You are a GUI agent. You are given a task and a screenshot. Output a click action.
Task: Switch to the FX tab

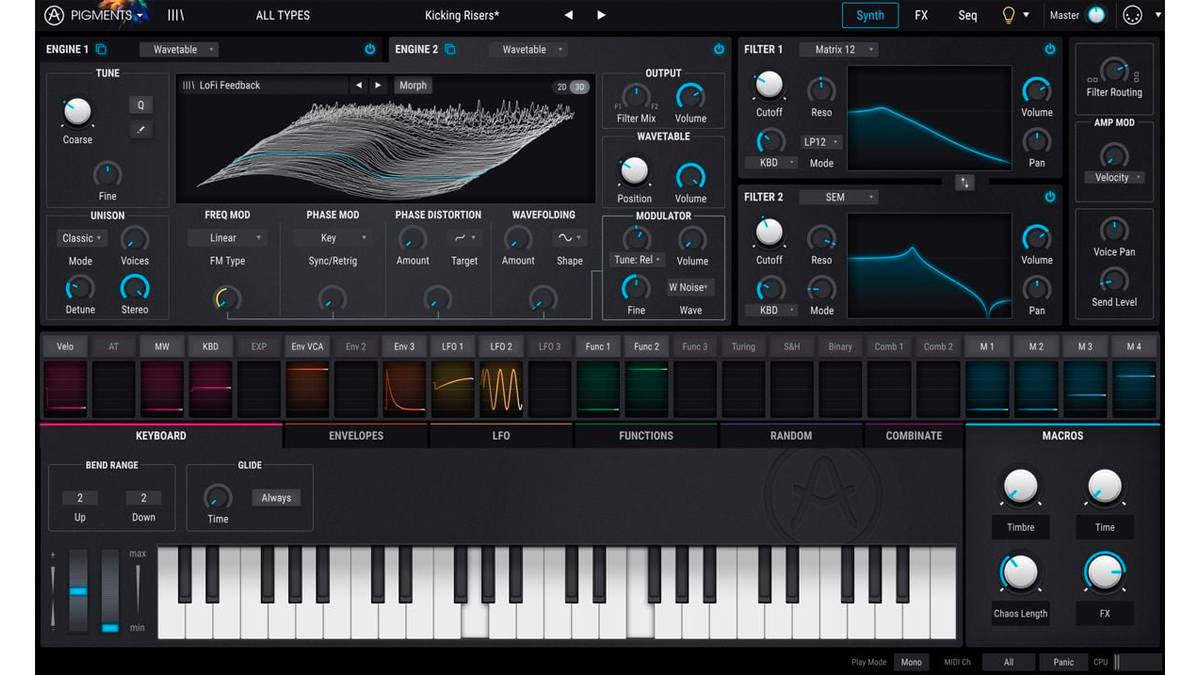[x=921, y=15]
